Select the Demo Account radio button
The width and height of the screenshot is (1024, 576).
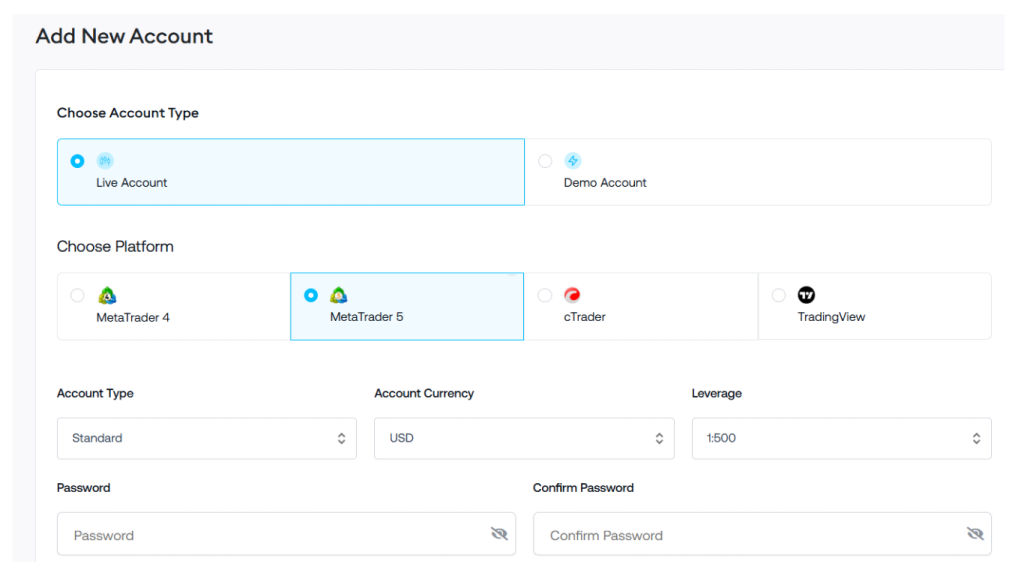[545, 161]
